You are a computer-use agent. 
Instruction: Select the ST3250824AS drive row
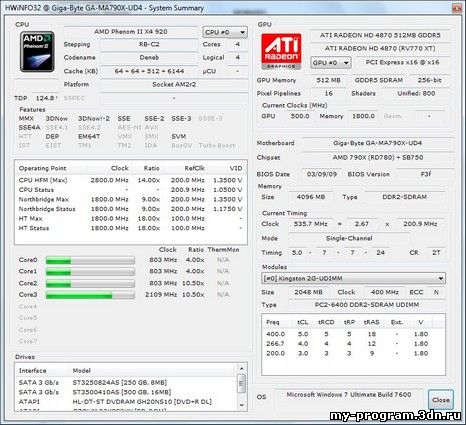click(126, 382)
